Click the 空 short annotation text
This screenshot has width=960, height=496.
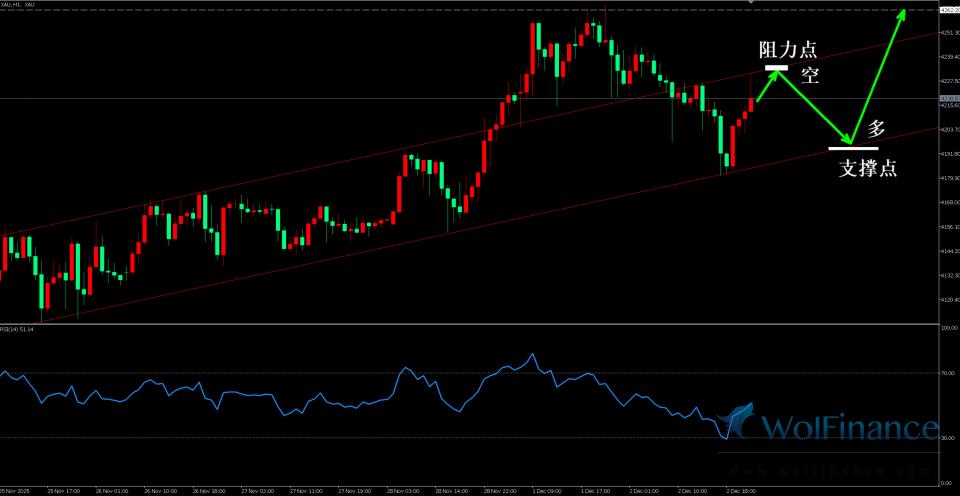(810, 78)
